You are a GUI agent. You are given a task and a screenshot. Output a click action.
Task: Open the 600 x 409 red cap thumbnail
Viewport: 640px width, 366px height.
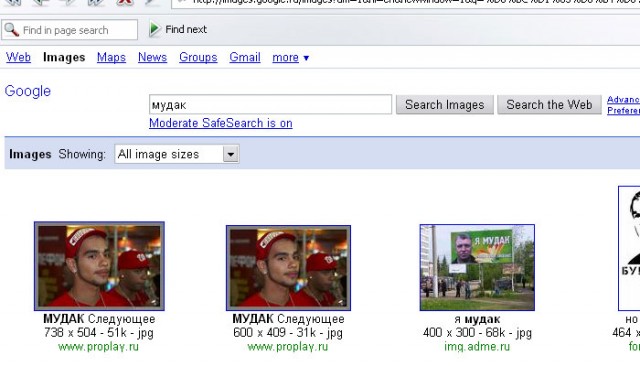(288, 268)
